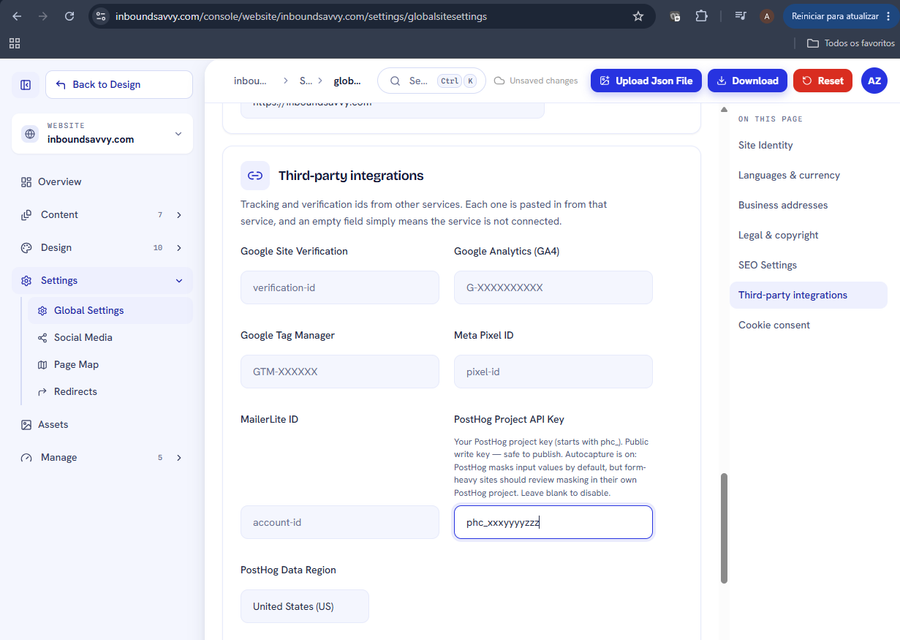Open the Chrome profile avatar A
Image resolution: width=900 pixels, height=640 pixels.
(766, 16)
